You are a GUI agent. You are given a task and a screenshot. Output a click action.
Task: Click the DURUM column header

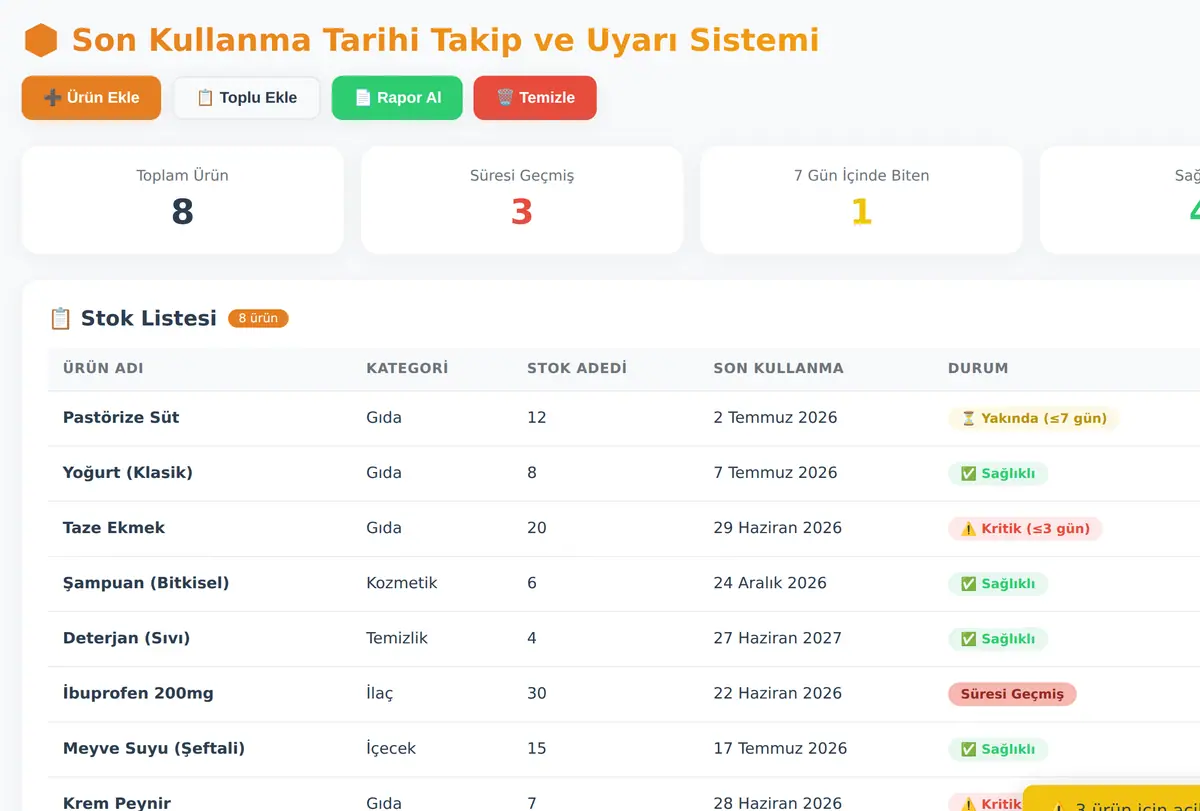(x=978, y=368)
